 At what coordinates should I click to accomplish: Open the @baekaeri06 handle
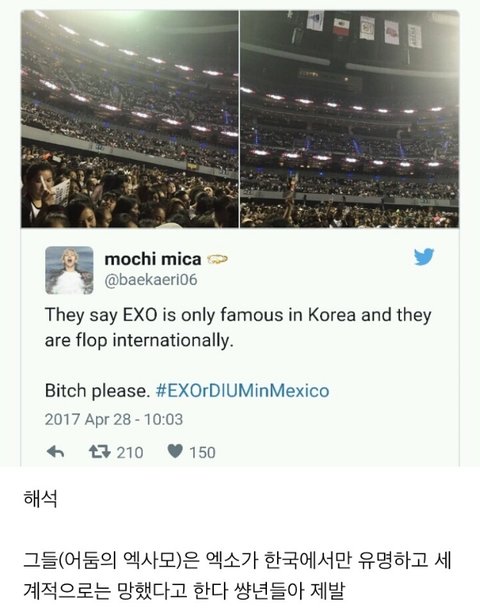pos(151,280)
